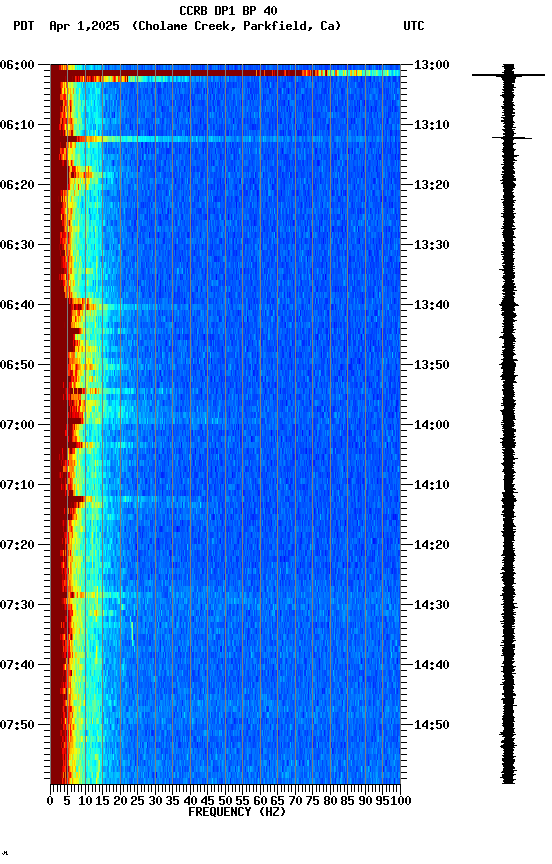Click the date text 'Apr 1,2025'
Screen dimensions: 552x864
click(x=84, y=26)
